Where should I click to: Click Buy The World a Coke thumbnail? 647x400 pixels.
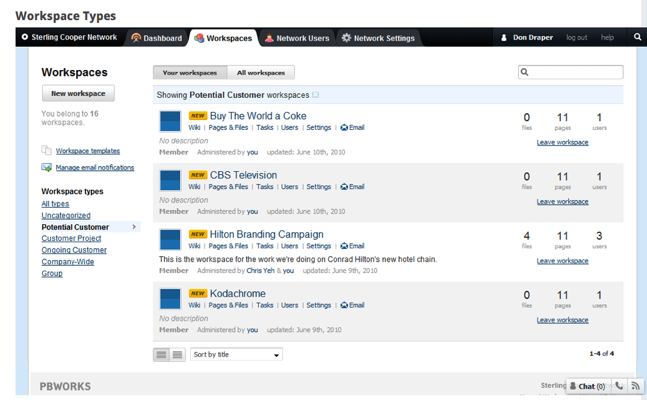170,121
